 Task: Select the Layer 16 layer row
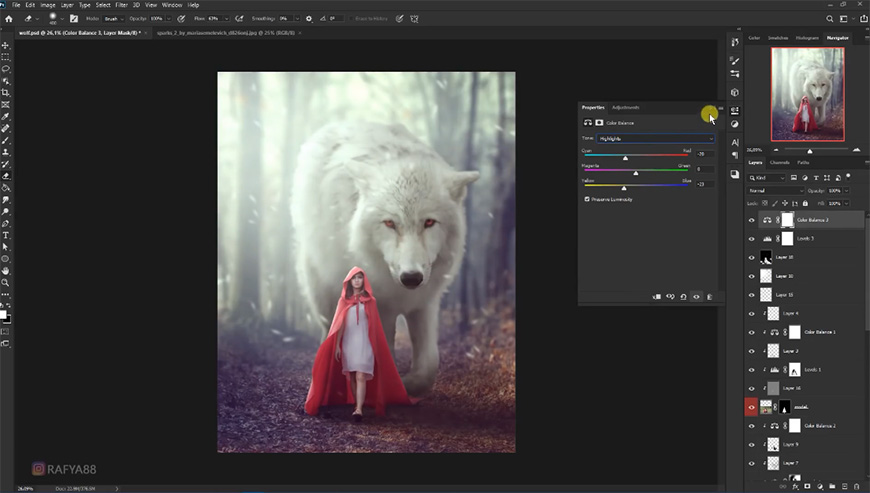pyautogui.click(x=805, y=388)
